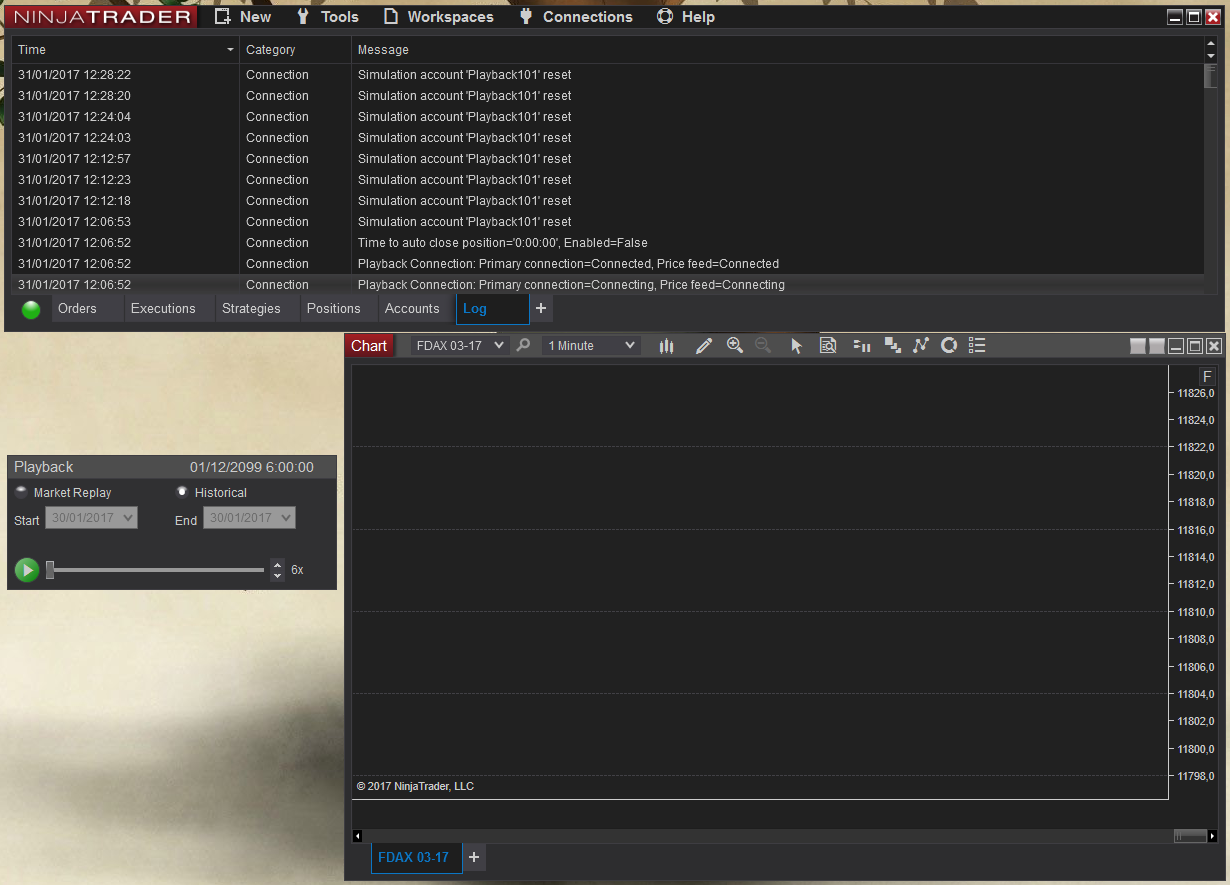Click the zoom in magnifier on chart toolbar

click(x=735, y=345)
